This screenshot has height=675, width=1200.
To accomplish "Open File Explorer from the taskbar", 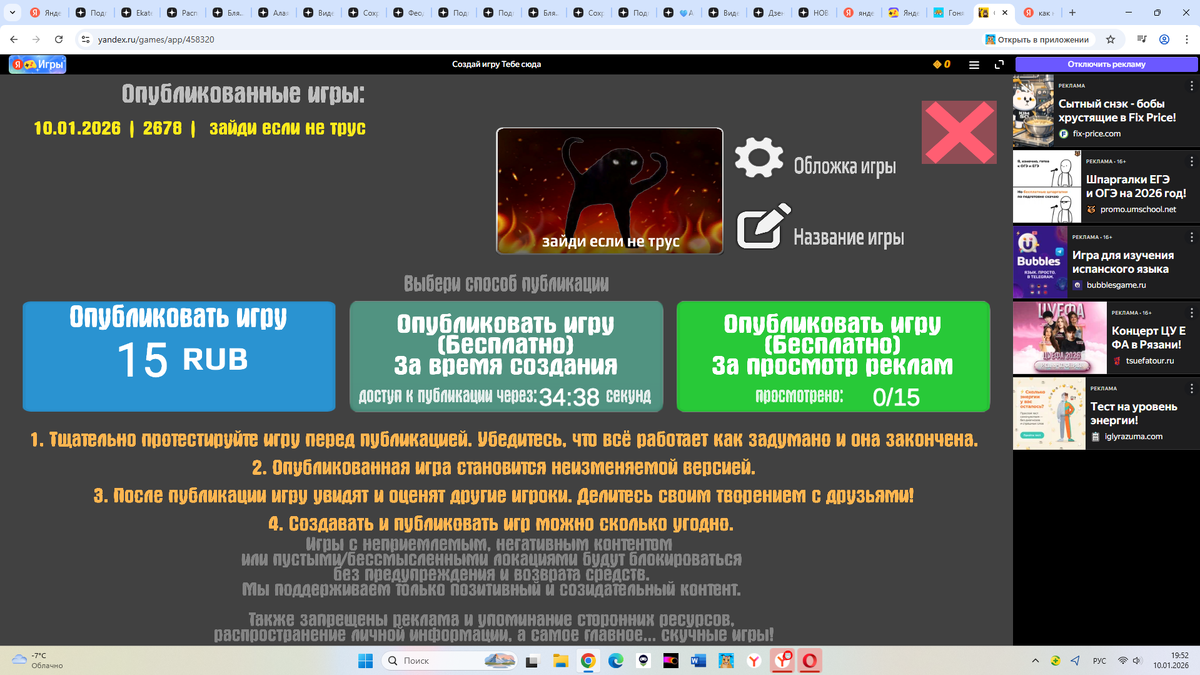I will [561, 660].
